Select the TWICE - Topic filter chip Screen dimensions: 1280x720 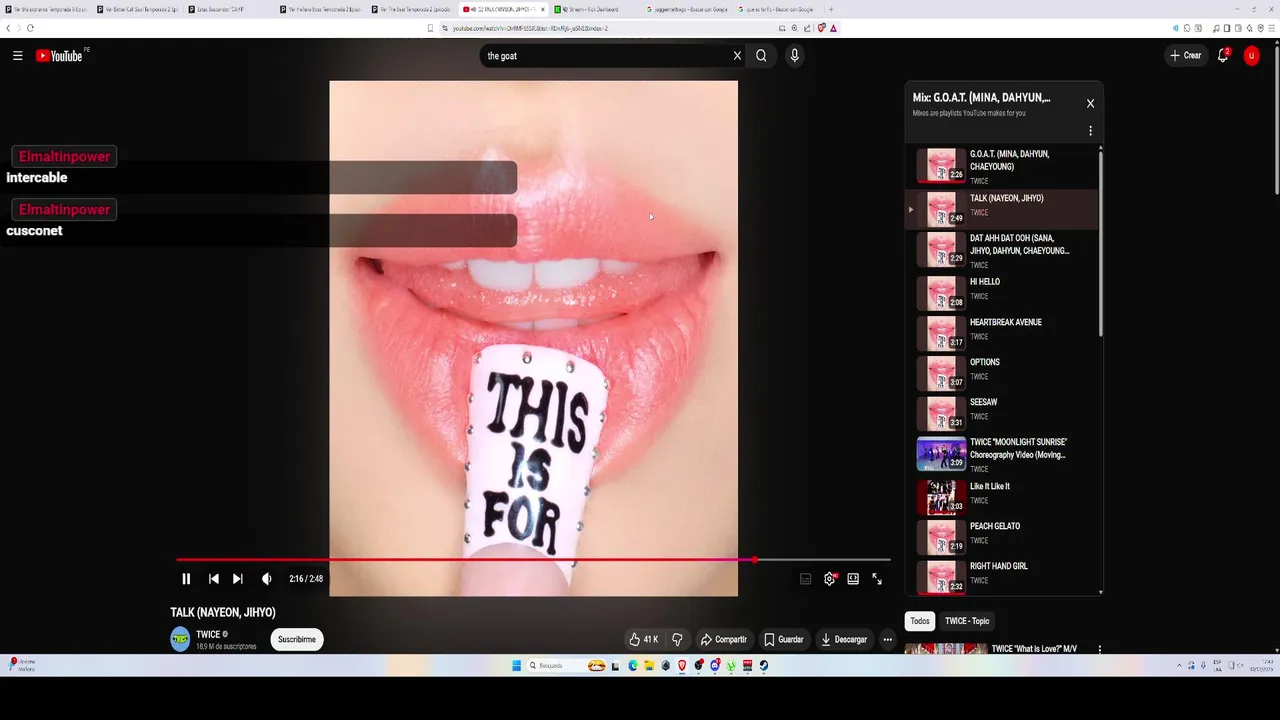click(x=967, y=621)
